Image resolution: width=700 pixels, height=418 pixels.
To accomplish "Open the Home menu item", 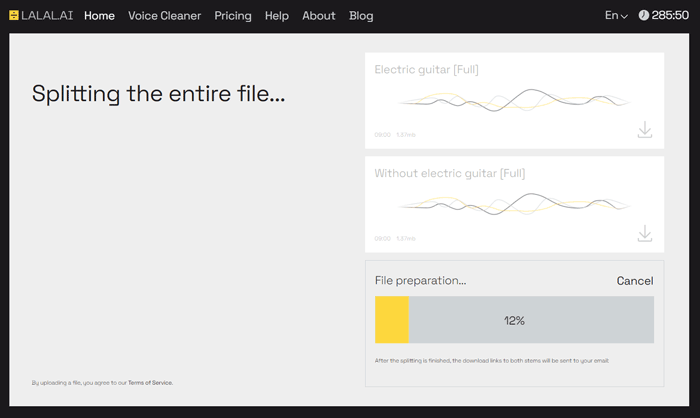I will [x=99, y=16].
